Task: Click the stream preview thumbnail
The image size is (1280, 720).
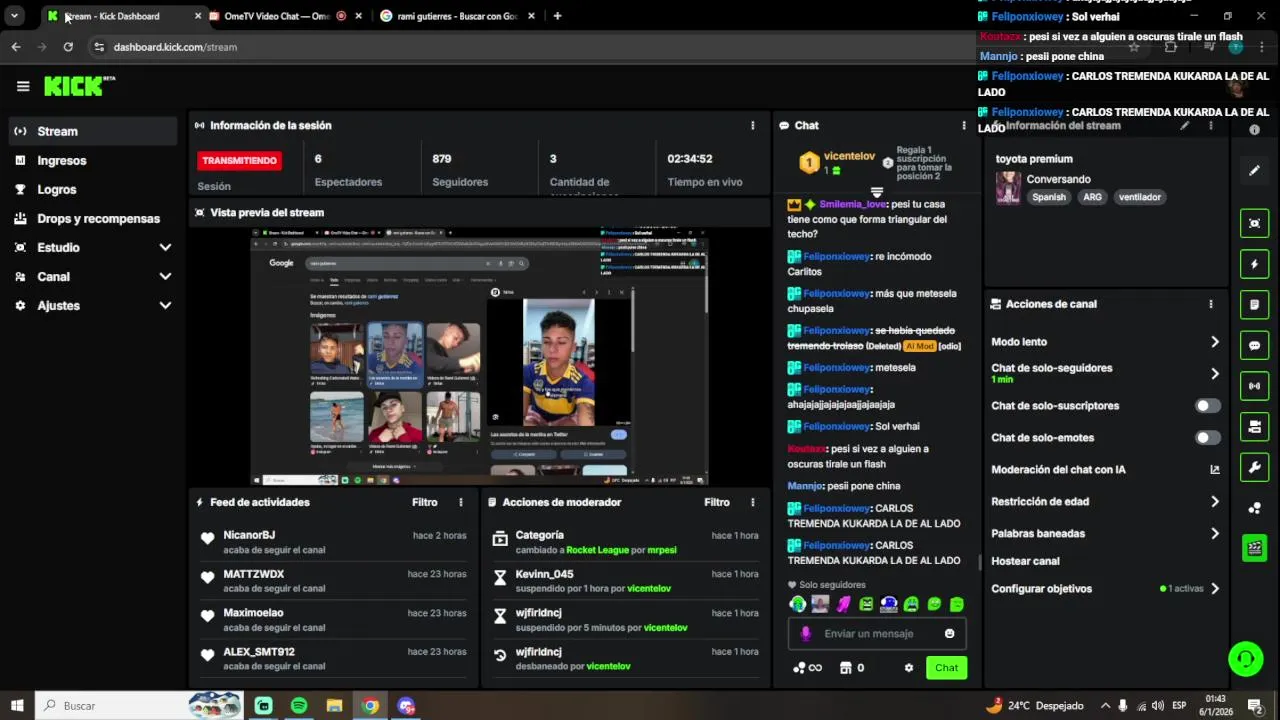Action: click(x=479, y=357)
